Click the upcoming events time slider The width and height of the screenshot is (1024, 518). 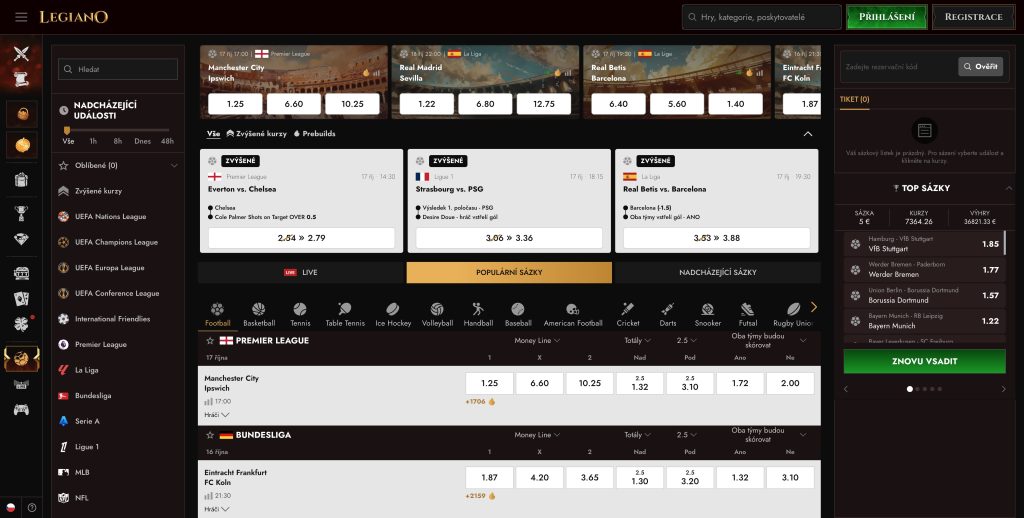pos(118,130)
